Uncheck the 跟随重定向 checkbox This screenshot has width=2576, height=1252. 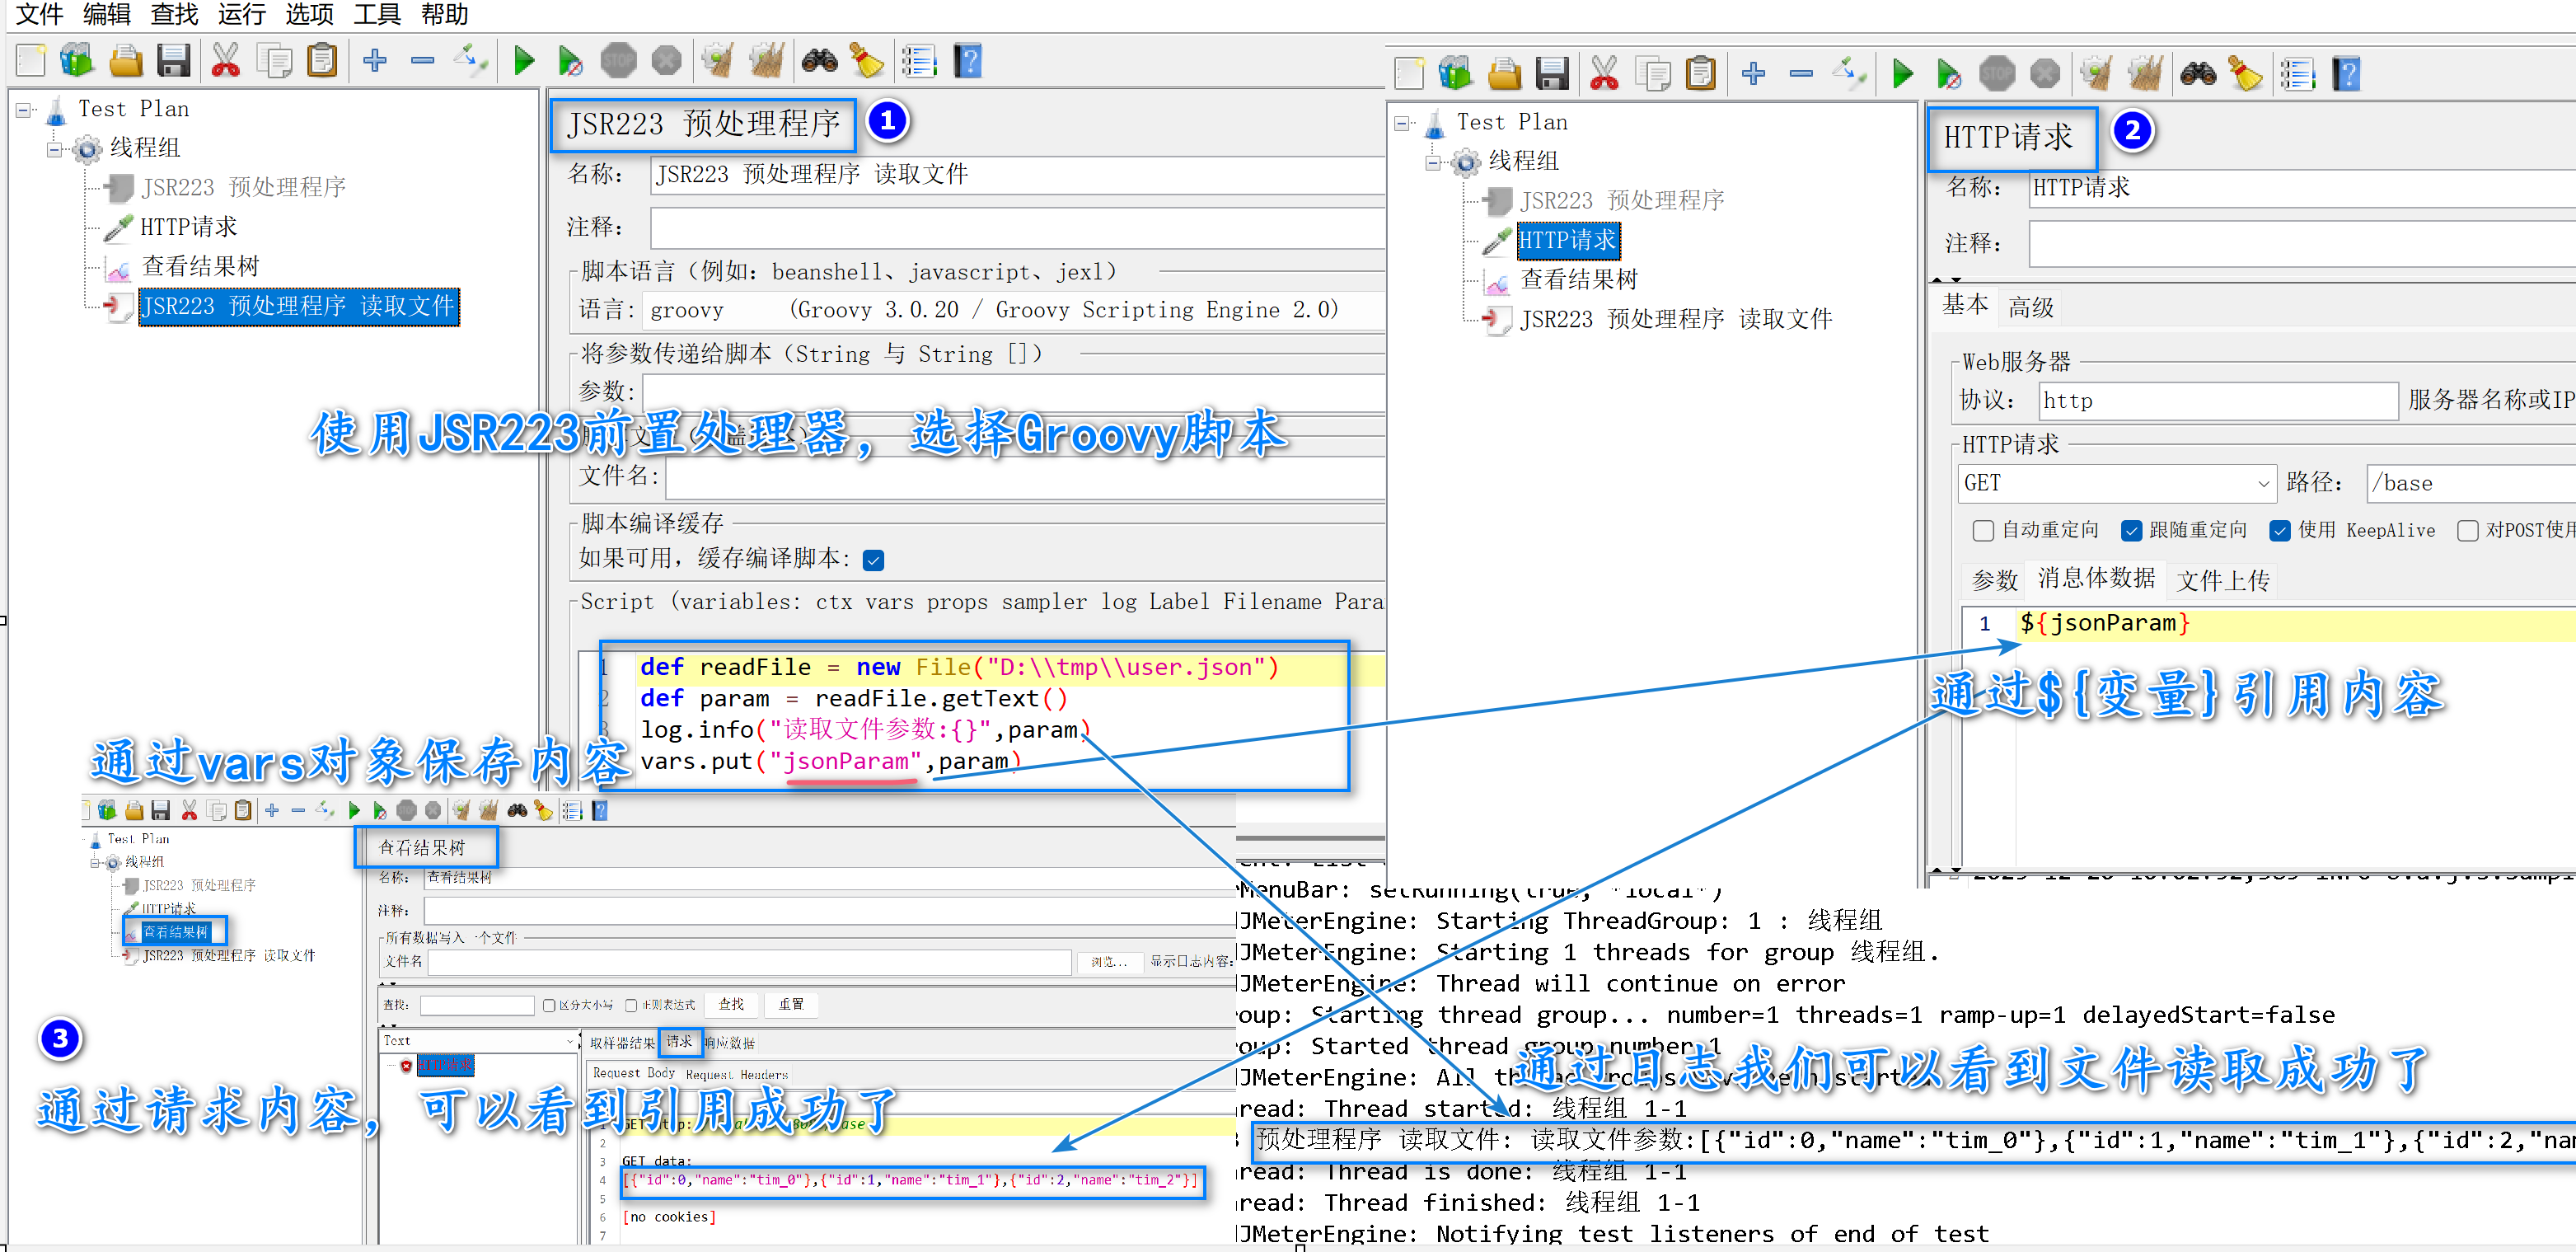point(2131,531)
